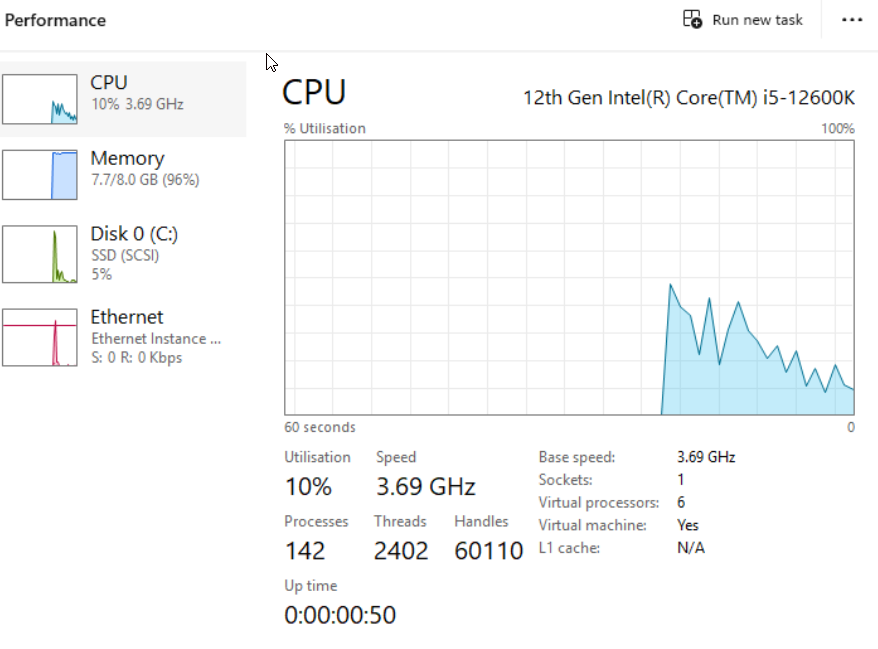
Task: Select the Disk 0 (C:) mini graph
Action: click(x=40, y=254)
